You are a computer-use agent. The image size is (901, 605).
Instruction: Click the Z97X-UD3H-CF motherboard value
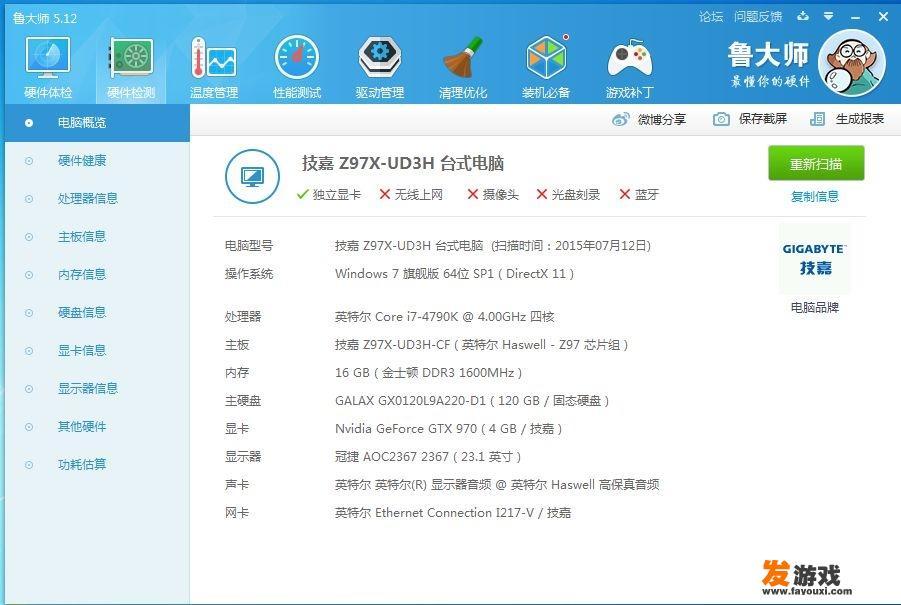(x=482, y=345)
